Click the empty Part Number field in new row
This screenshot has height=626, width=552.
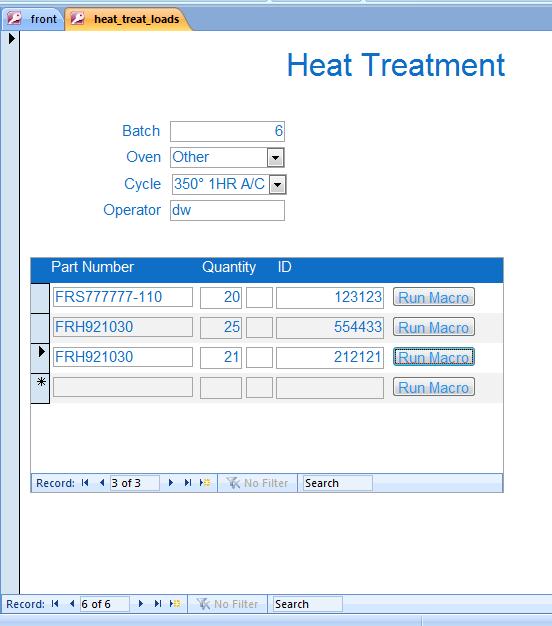[123, 387]
